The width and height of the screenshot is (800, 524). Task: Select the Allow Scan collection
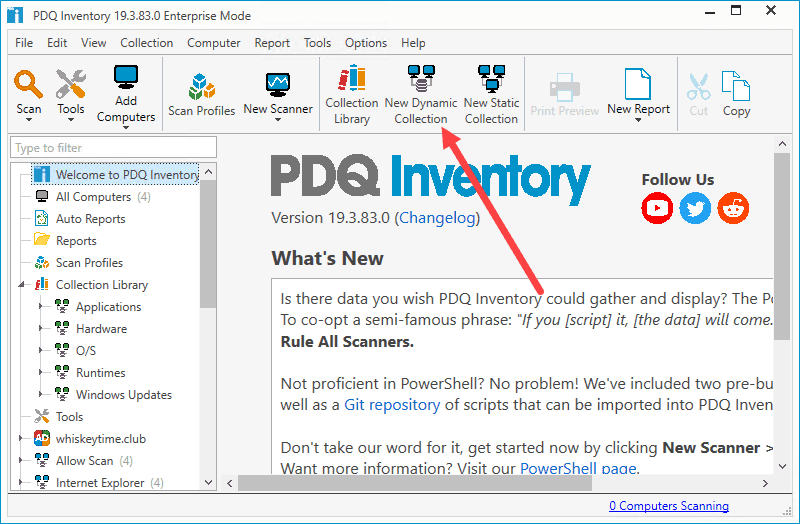pyautogui.click(x=85, y=461)
